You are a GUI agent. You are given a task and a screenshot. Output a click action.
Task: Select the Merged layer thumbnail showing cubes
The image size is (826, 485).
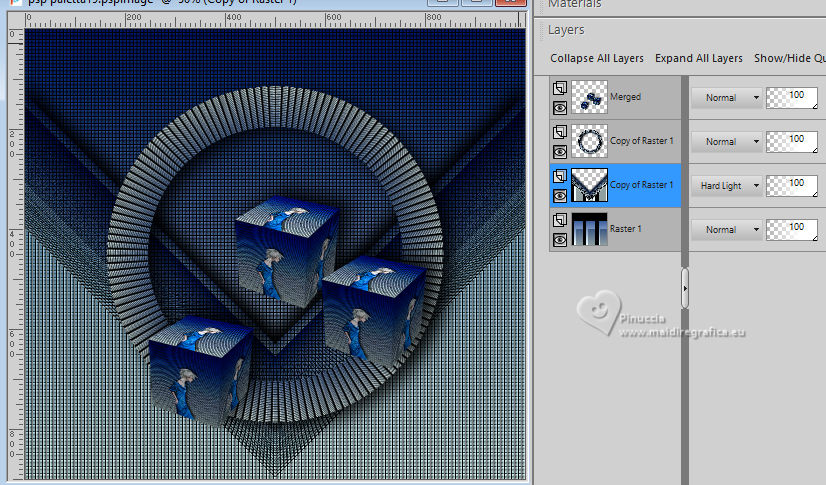(589, 97)
